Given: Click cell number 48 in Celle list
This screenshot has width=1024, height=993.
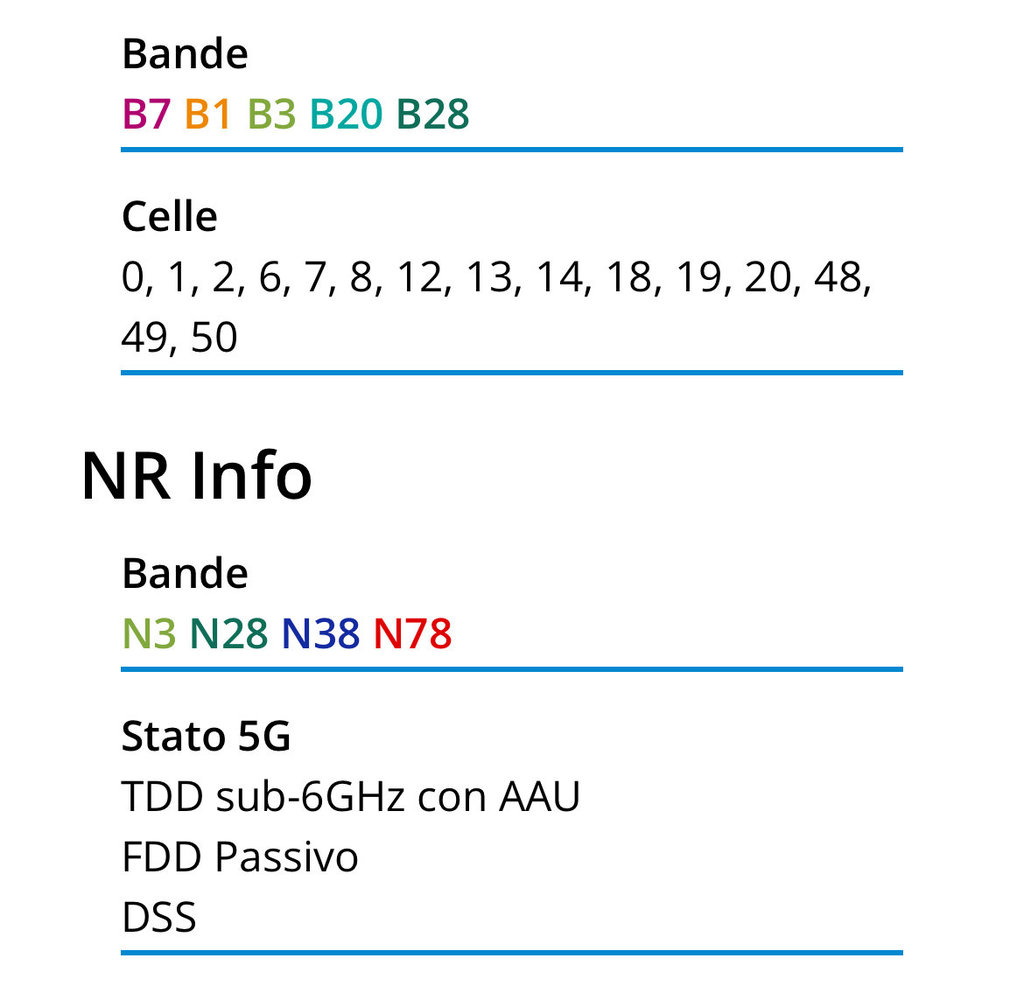Looking at the screenshot, I should click(841, 277).
